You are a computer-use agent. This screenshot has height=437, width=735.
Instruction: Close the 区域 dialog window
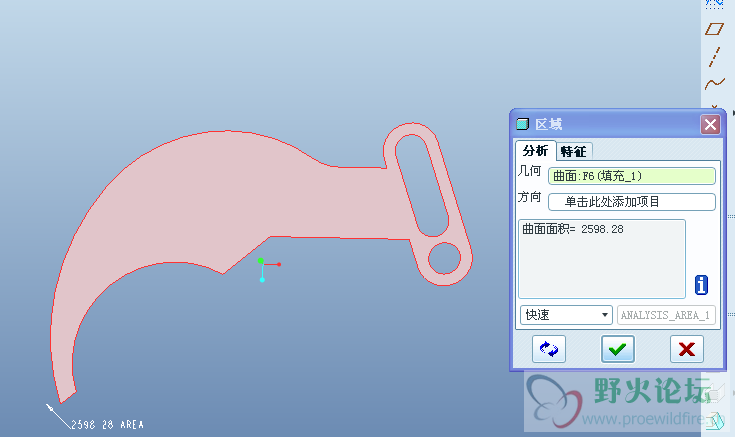click(710, 125)
